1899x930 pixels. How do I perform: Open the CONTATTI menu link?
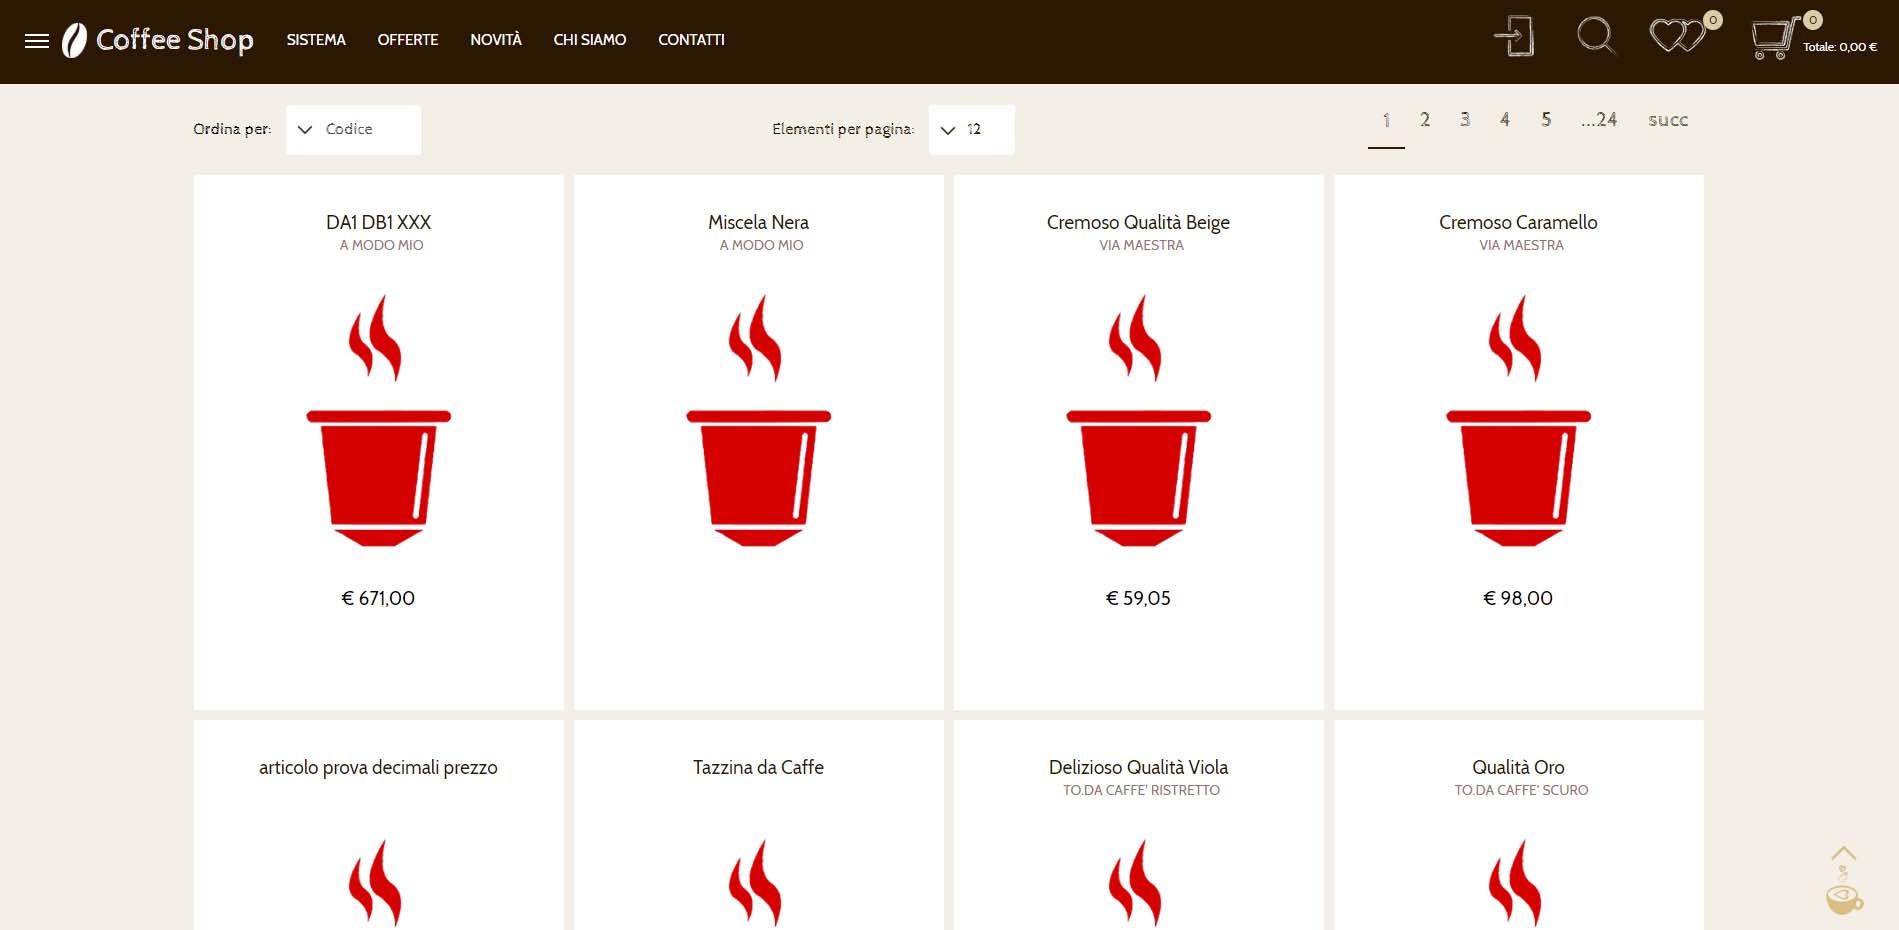click(x=691, y=40)
